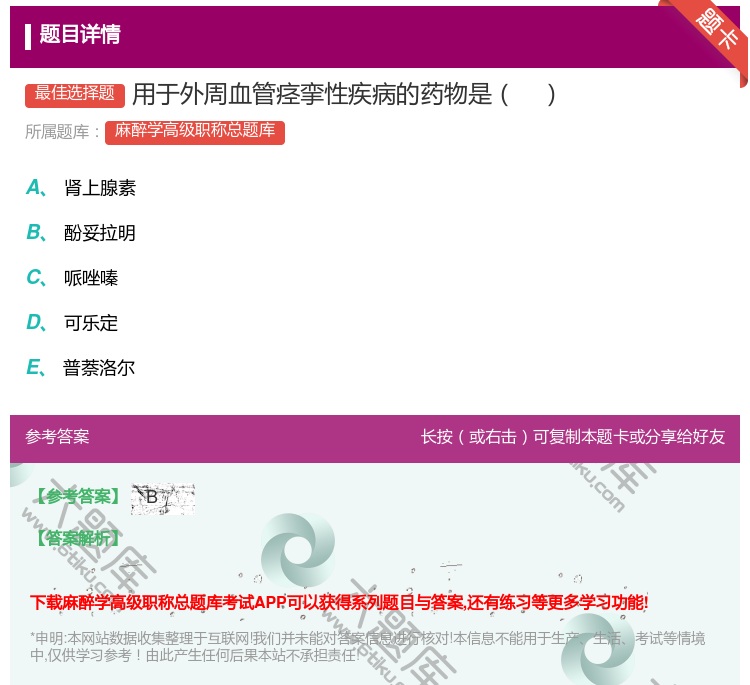Click the 【参考答案】 label
750x685 pixels.
(79, 497)
